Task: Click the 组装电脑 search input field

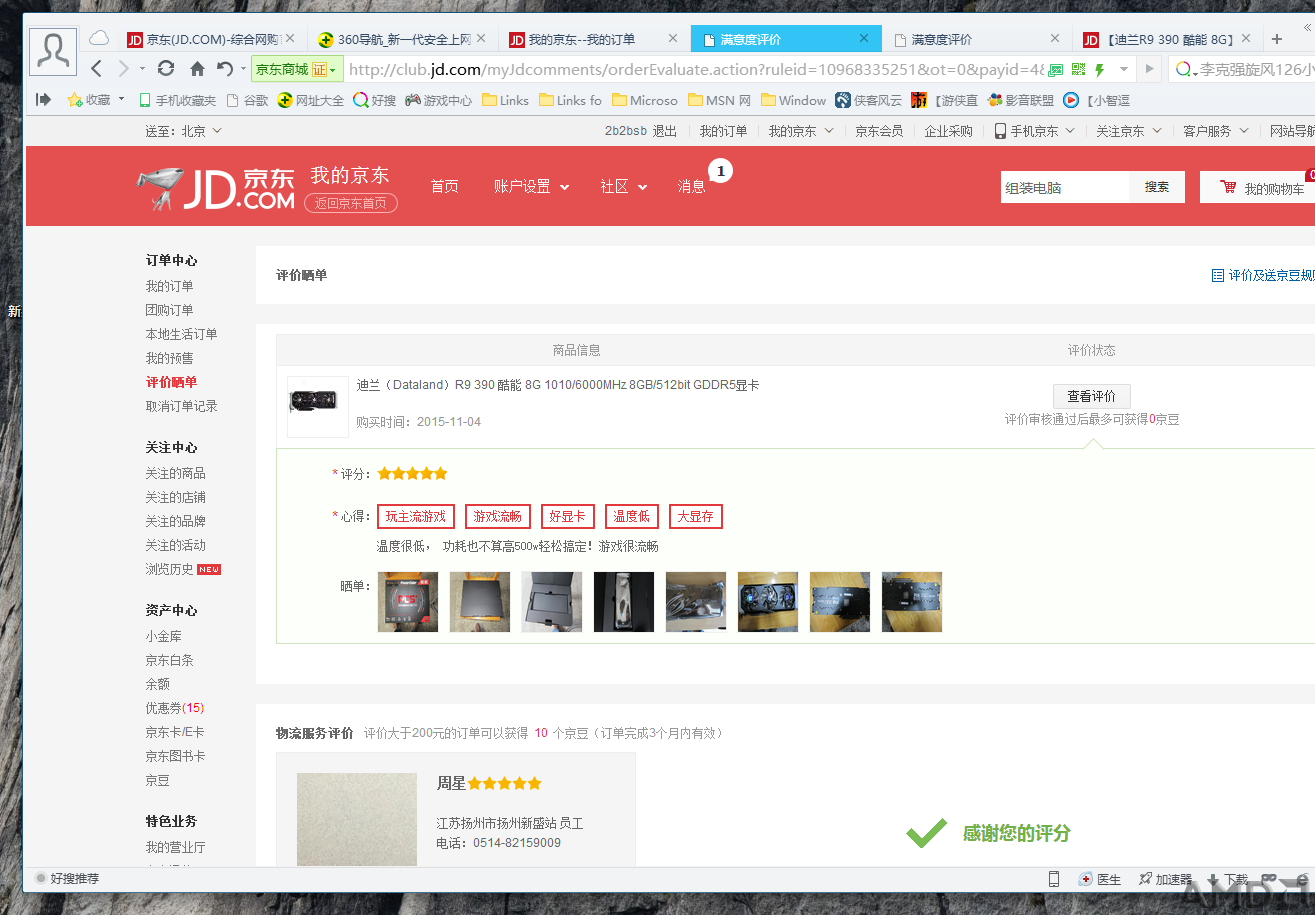Action: [x=1065, y=187]
